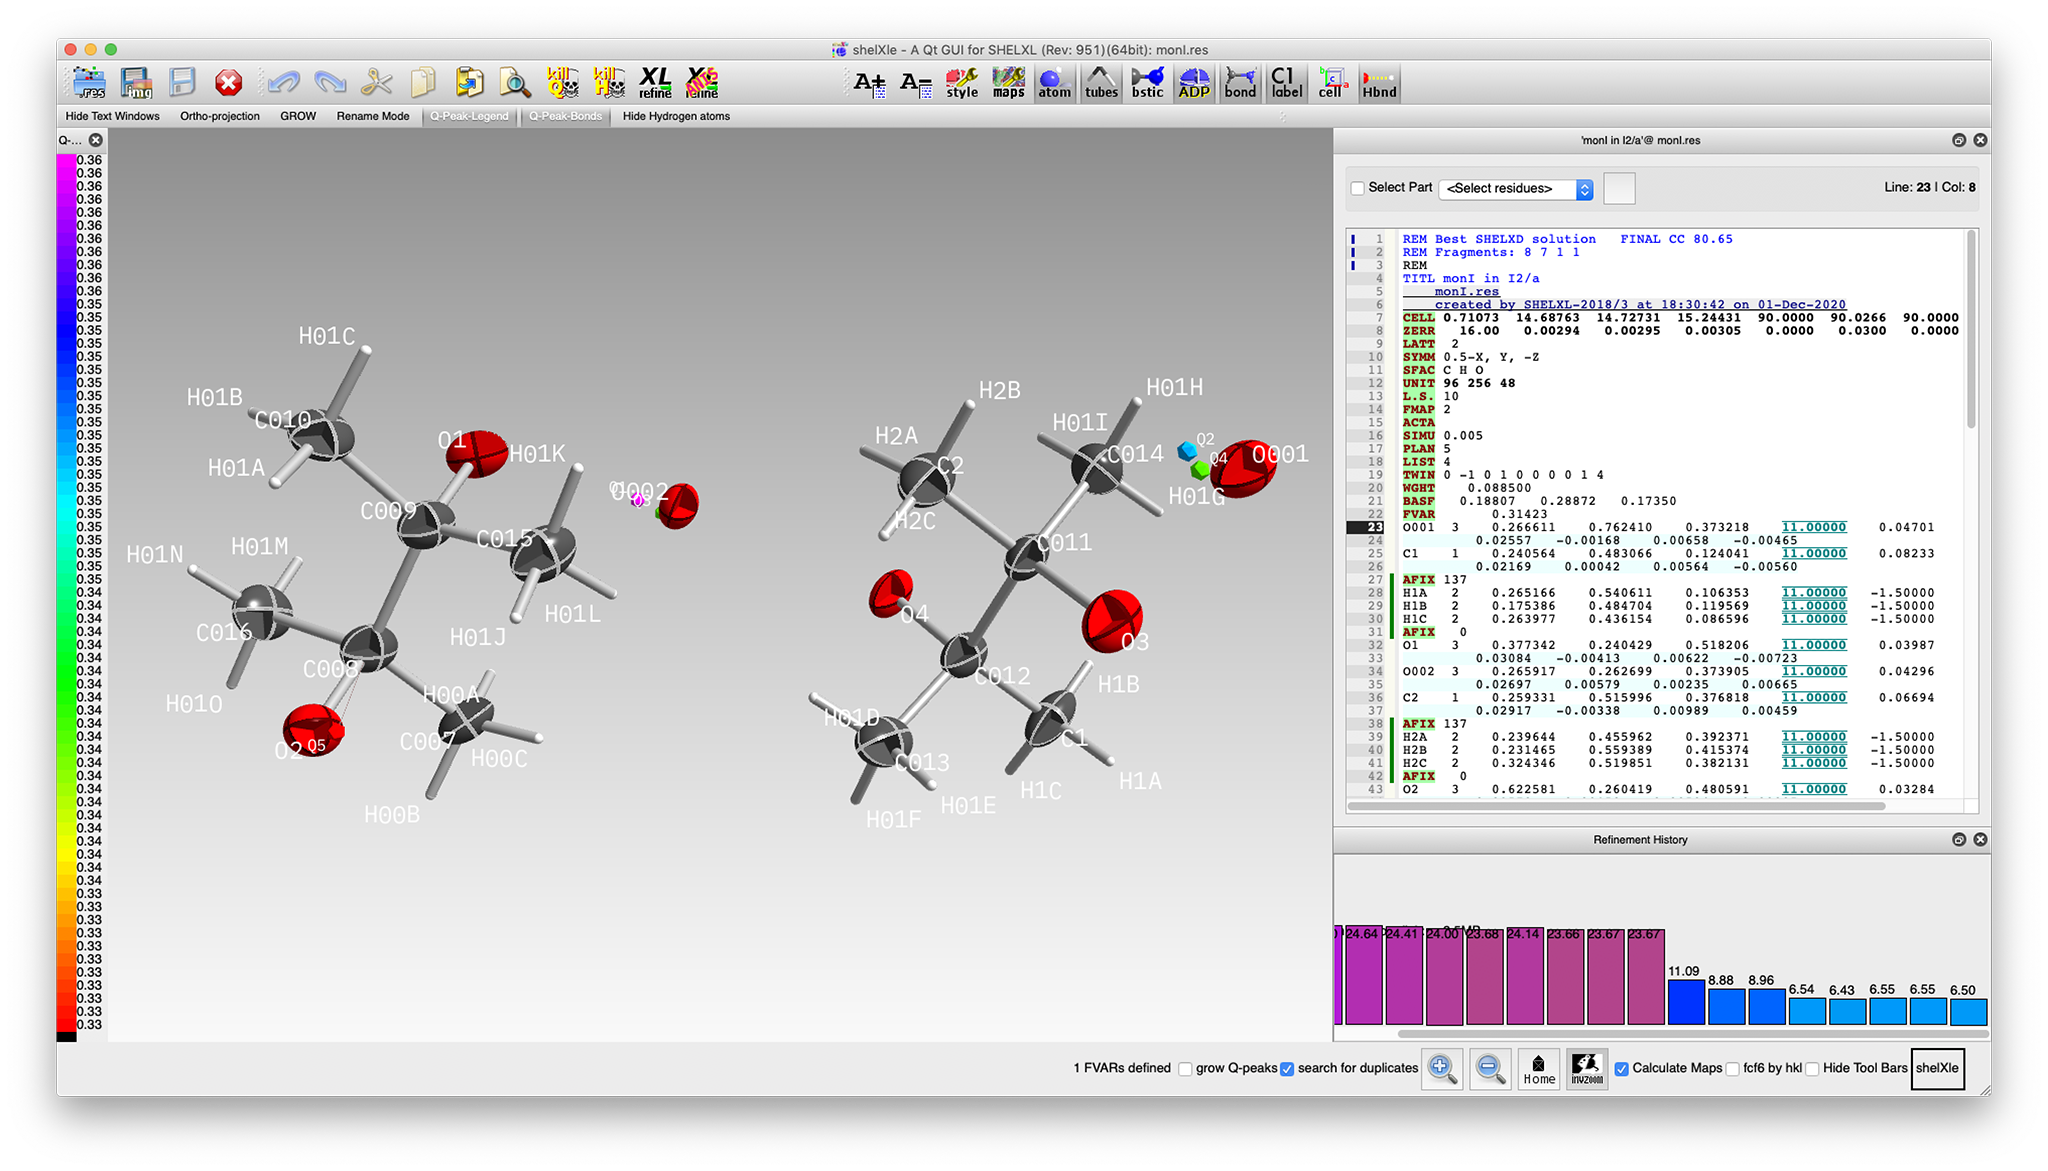This screenshot has width=2048, height=1171.
Task: Toggle the invzoom button
Action: click(1587, 1068)
